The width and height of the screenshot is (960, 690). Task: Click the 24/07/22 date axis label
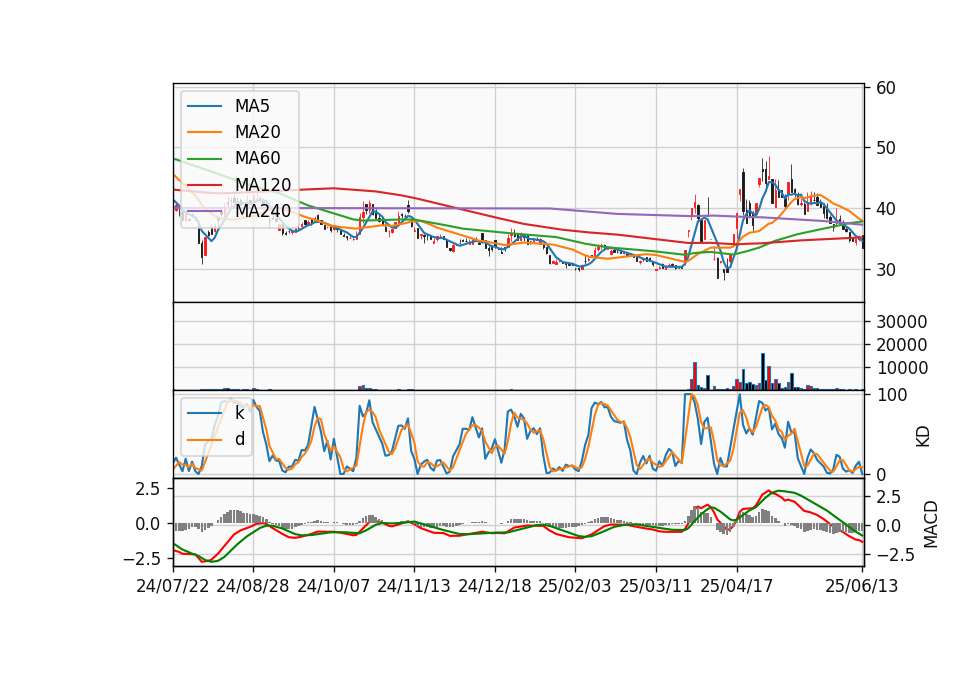[x=173, y=586]
